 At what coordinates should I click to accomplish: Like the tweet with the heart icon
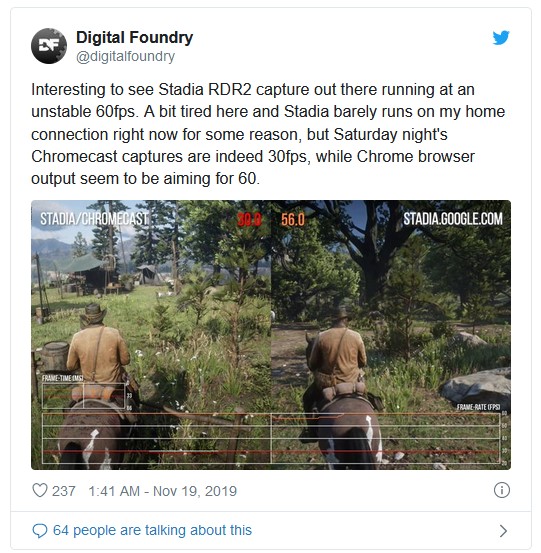click(x=39, y=490)
